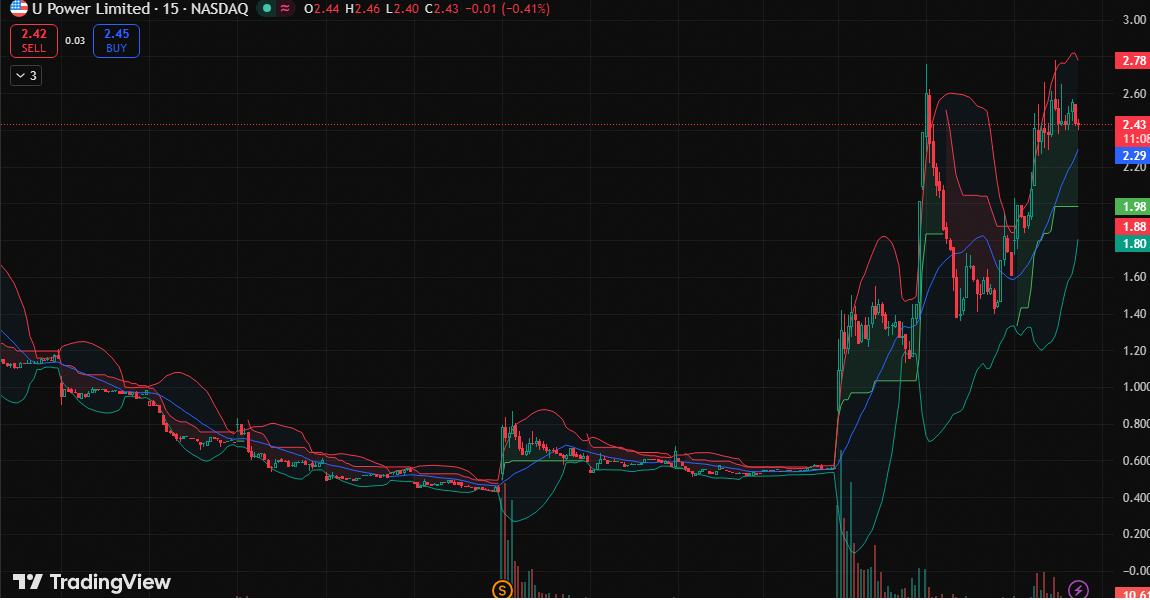The image size is (1150, 600).
Task: Click the H2.46 high value
Action: pos(362,9)
